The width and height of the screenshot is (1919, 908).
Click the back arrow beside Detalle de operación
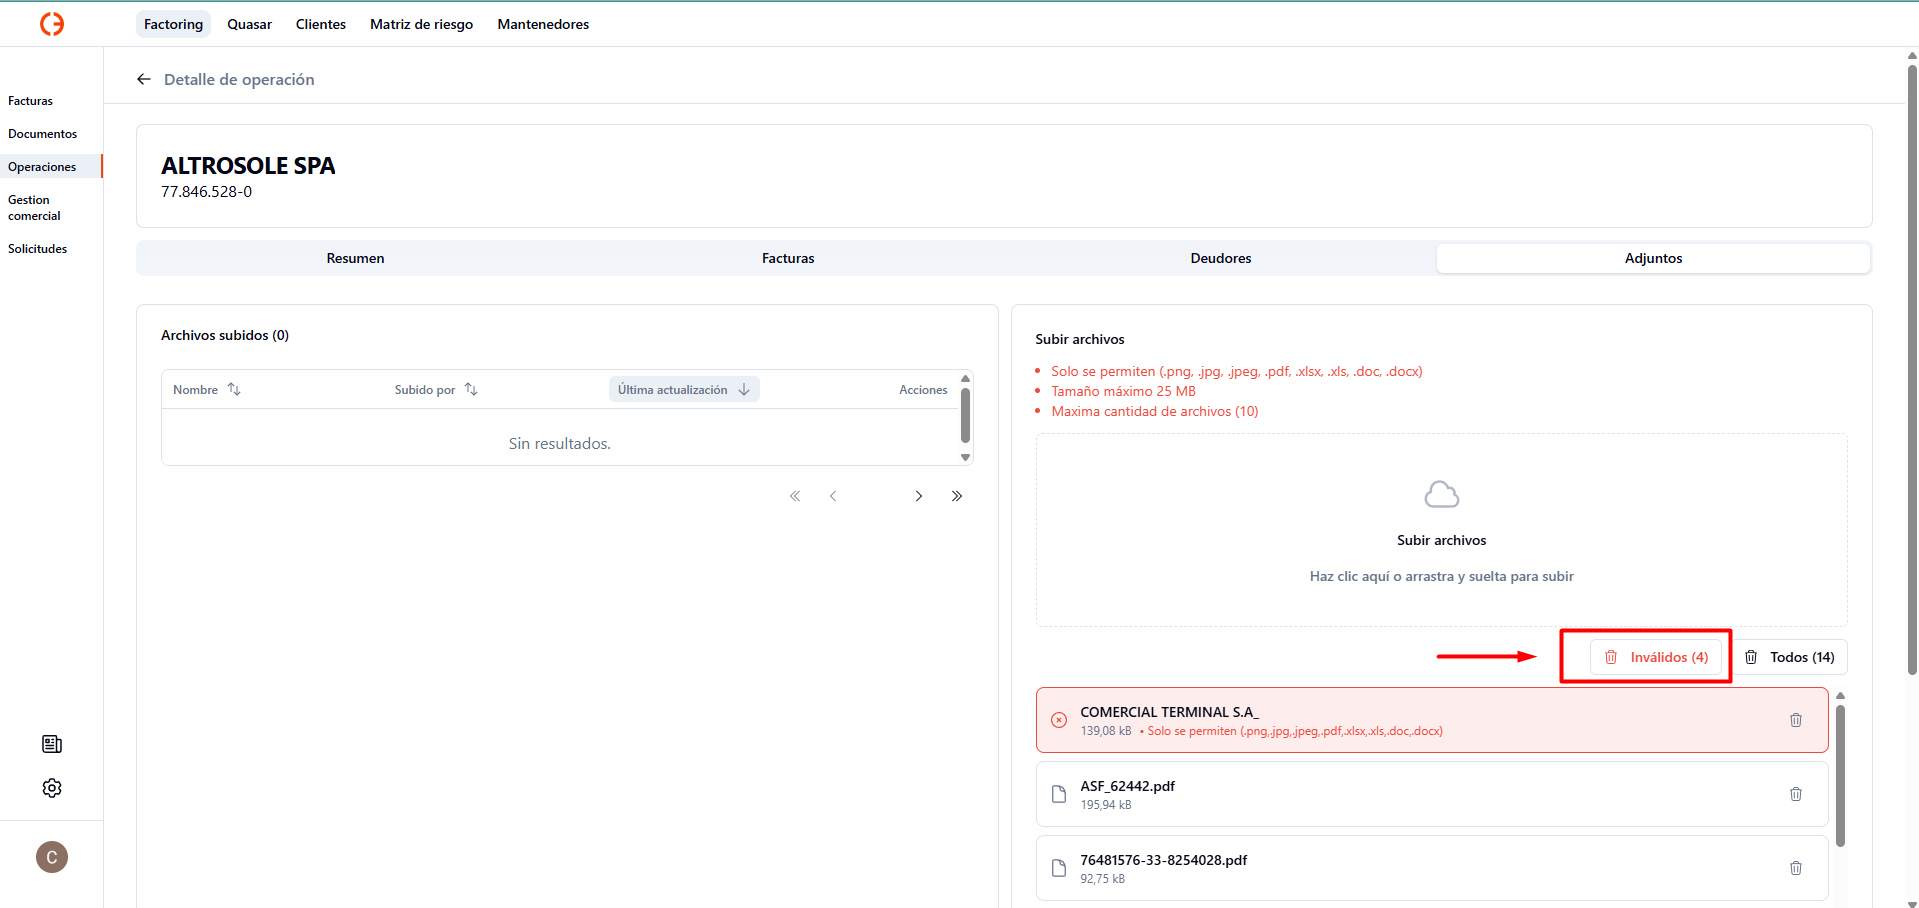click(x=144, y=79)
